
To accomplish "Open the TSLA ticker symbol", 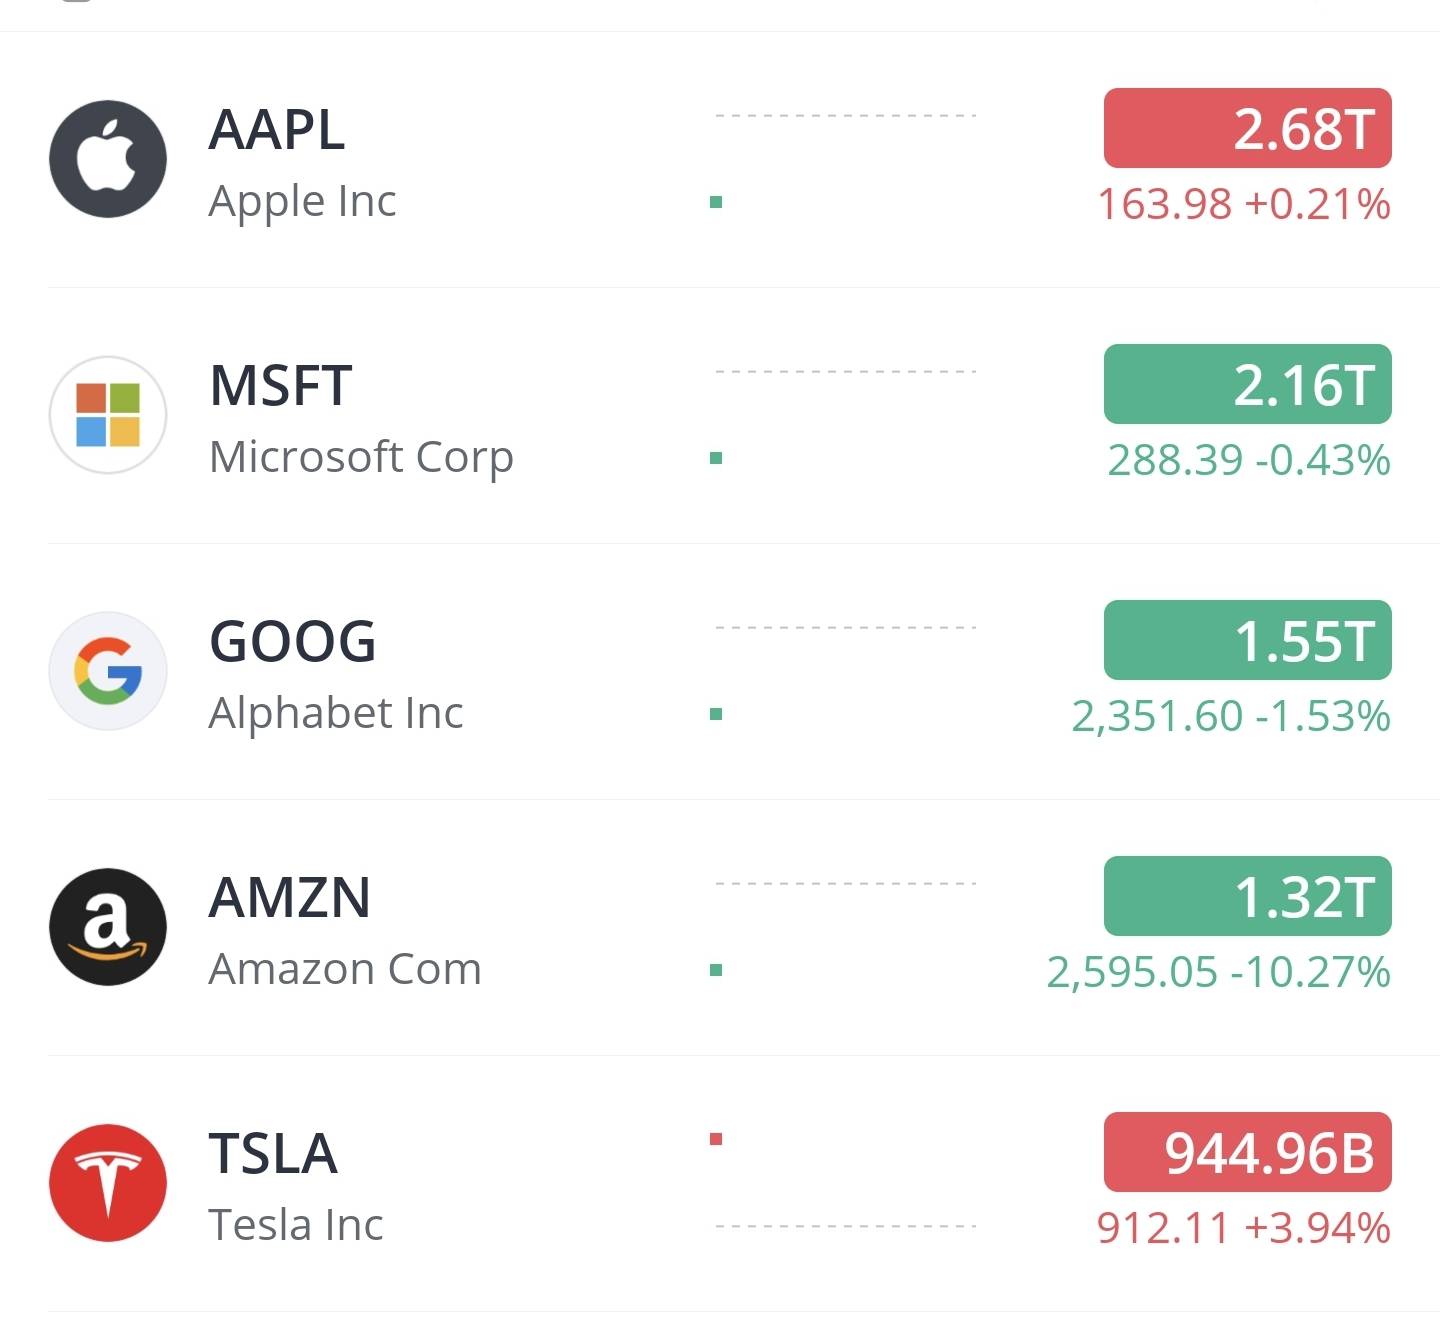I will [x=272, y=1154].
